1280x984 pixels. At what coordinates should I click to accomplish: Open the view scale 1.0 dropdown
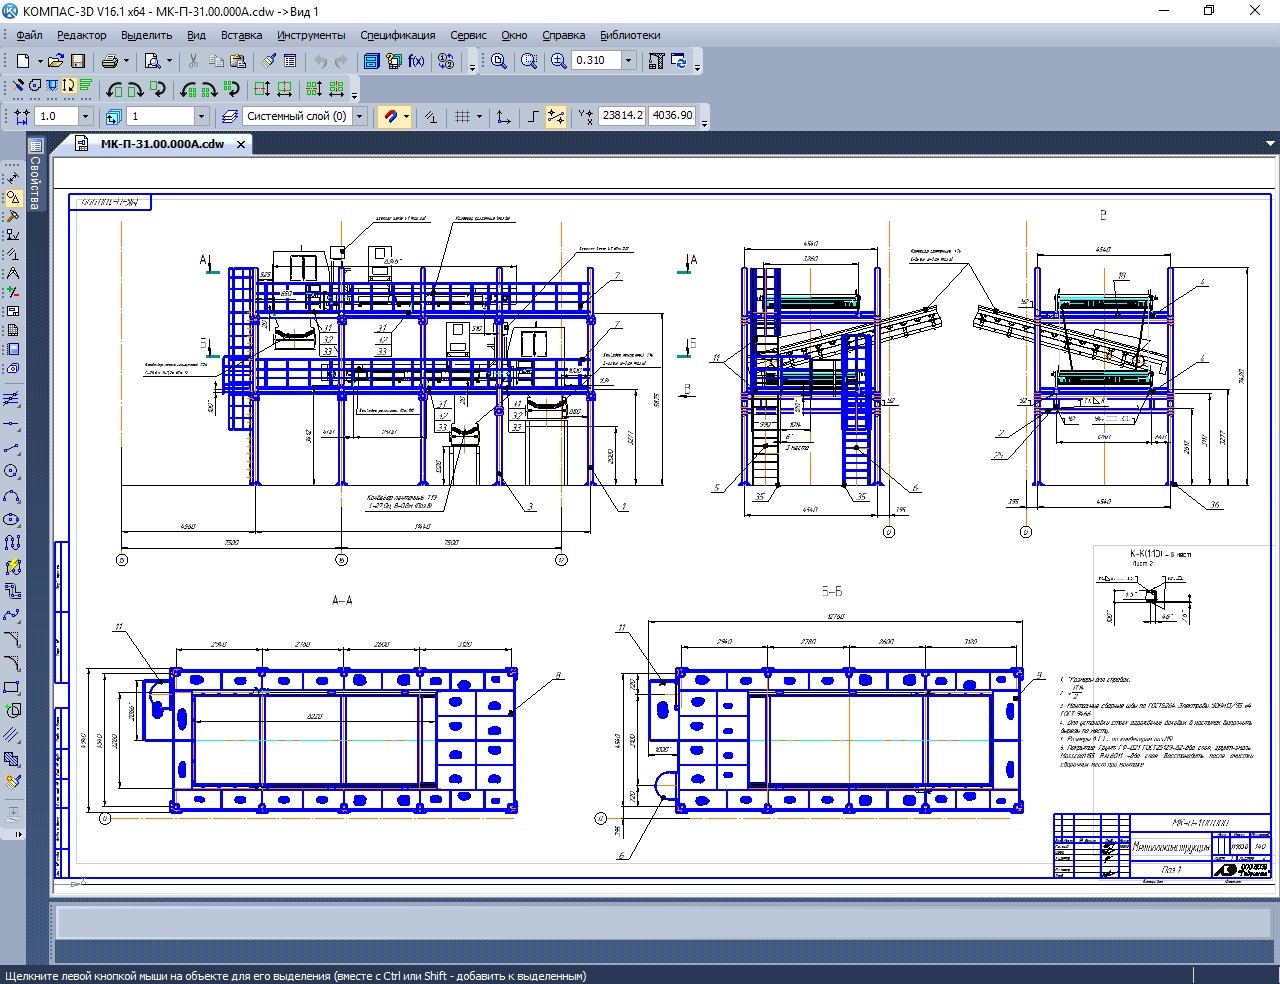tap(85, 117)
